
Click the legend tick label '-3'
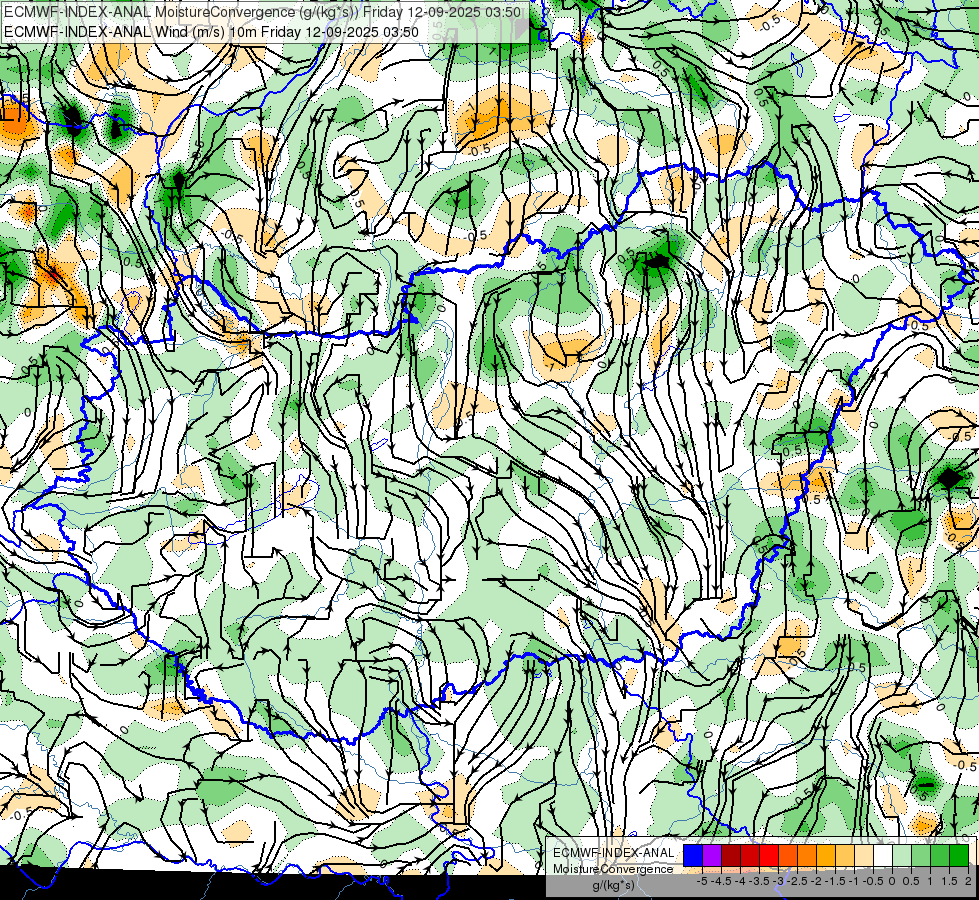point(779,881)
